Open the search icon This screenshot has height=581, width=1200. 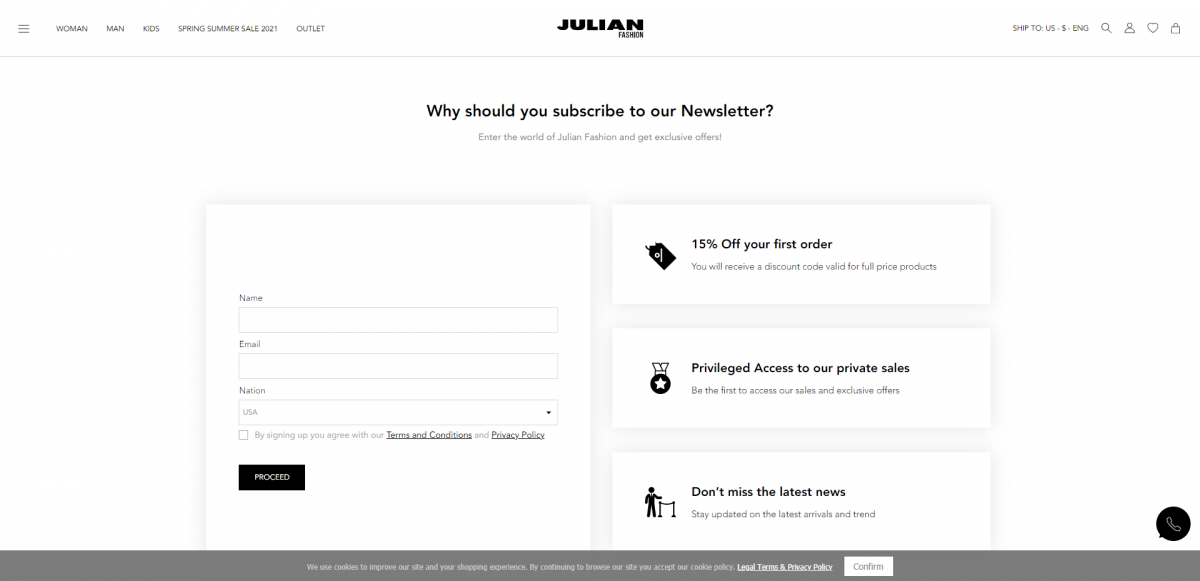coord(1106,28)
